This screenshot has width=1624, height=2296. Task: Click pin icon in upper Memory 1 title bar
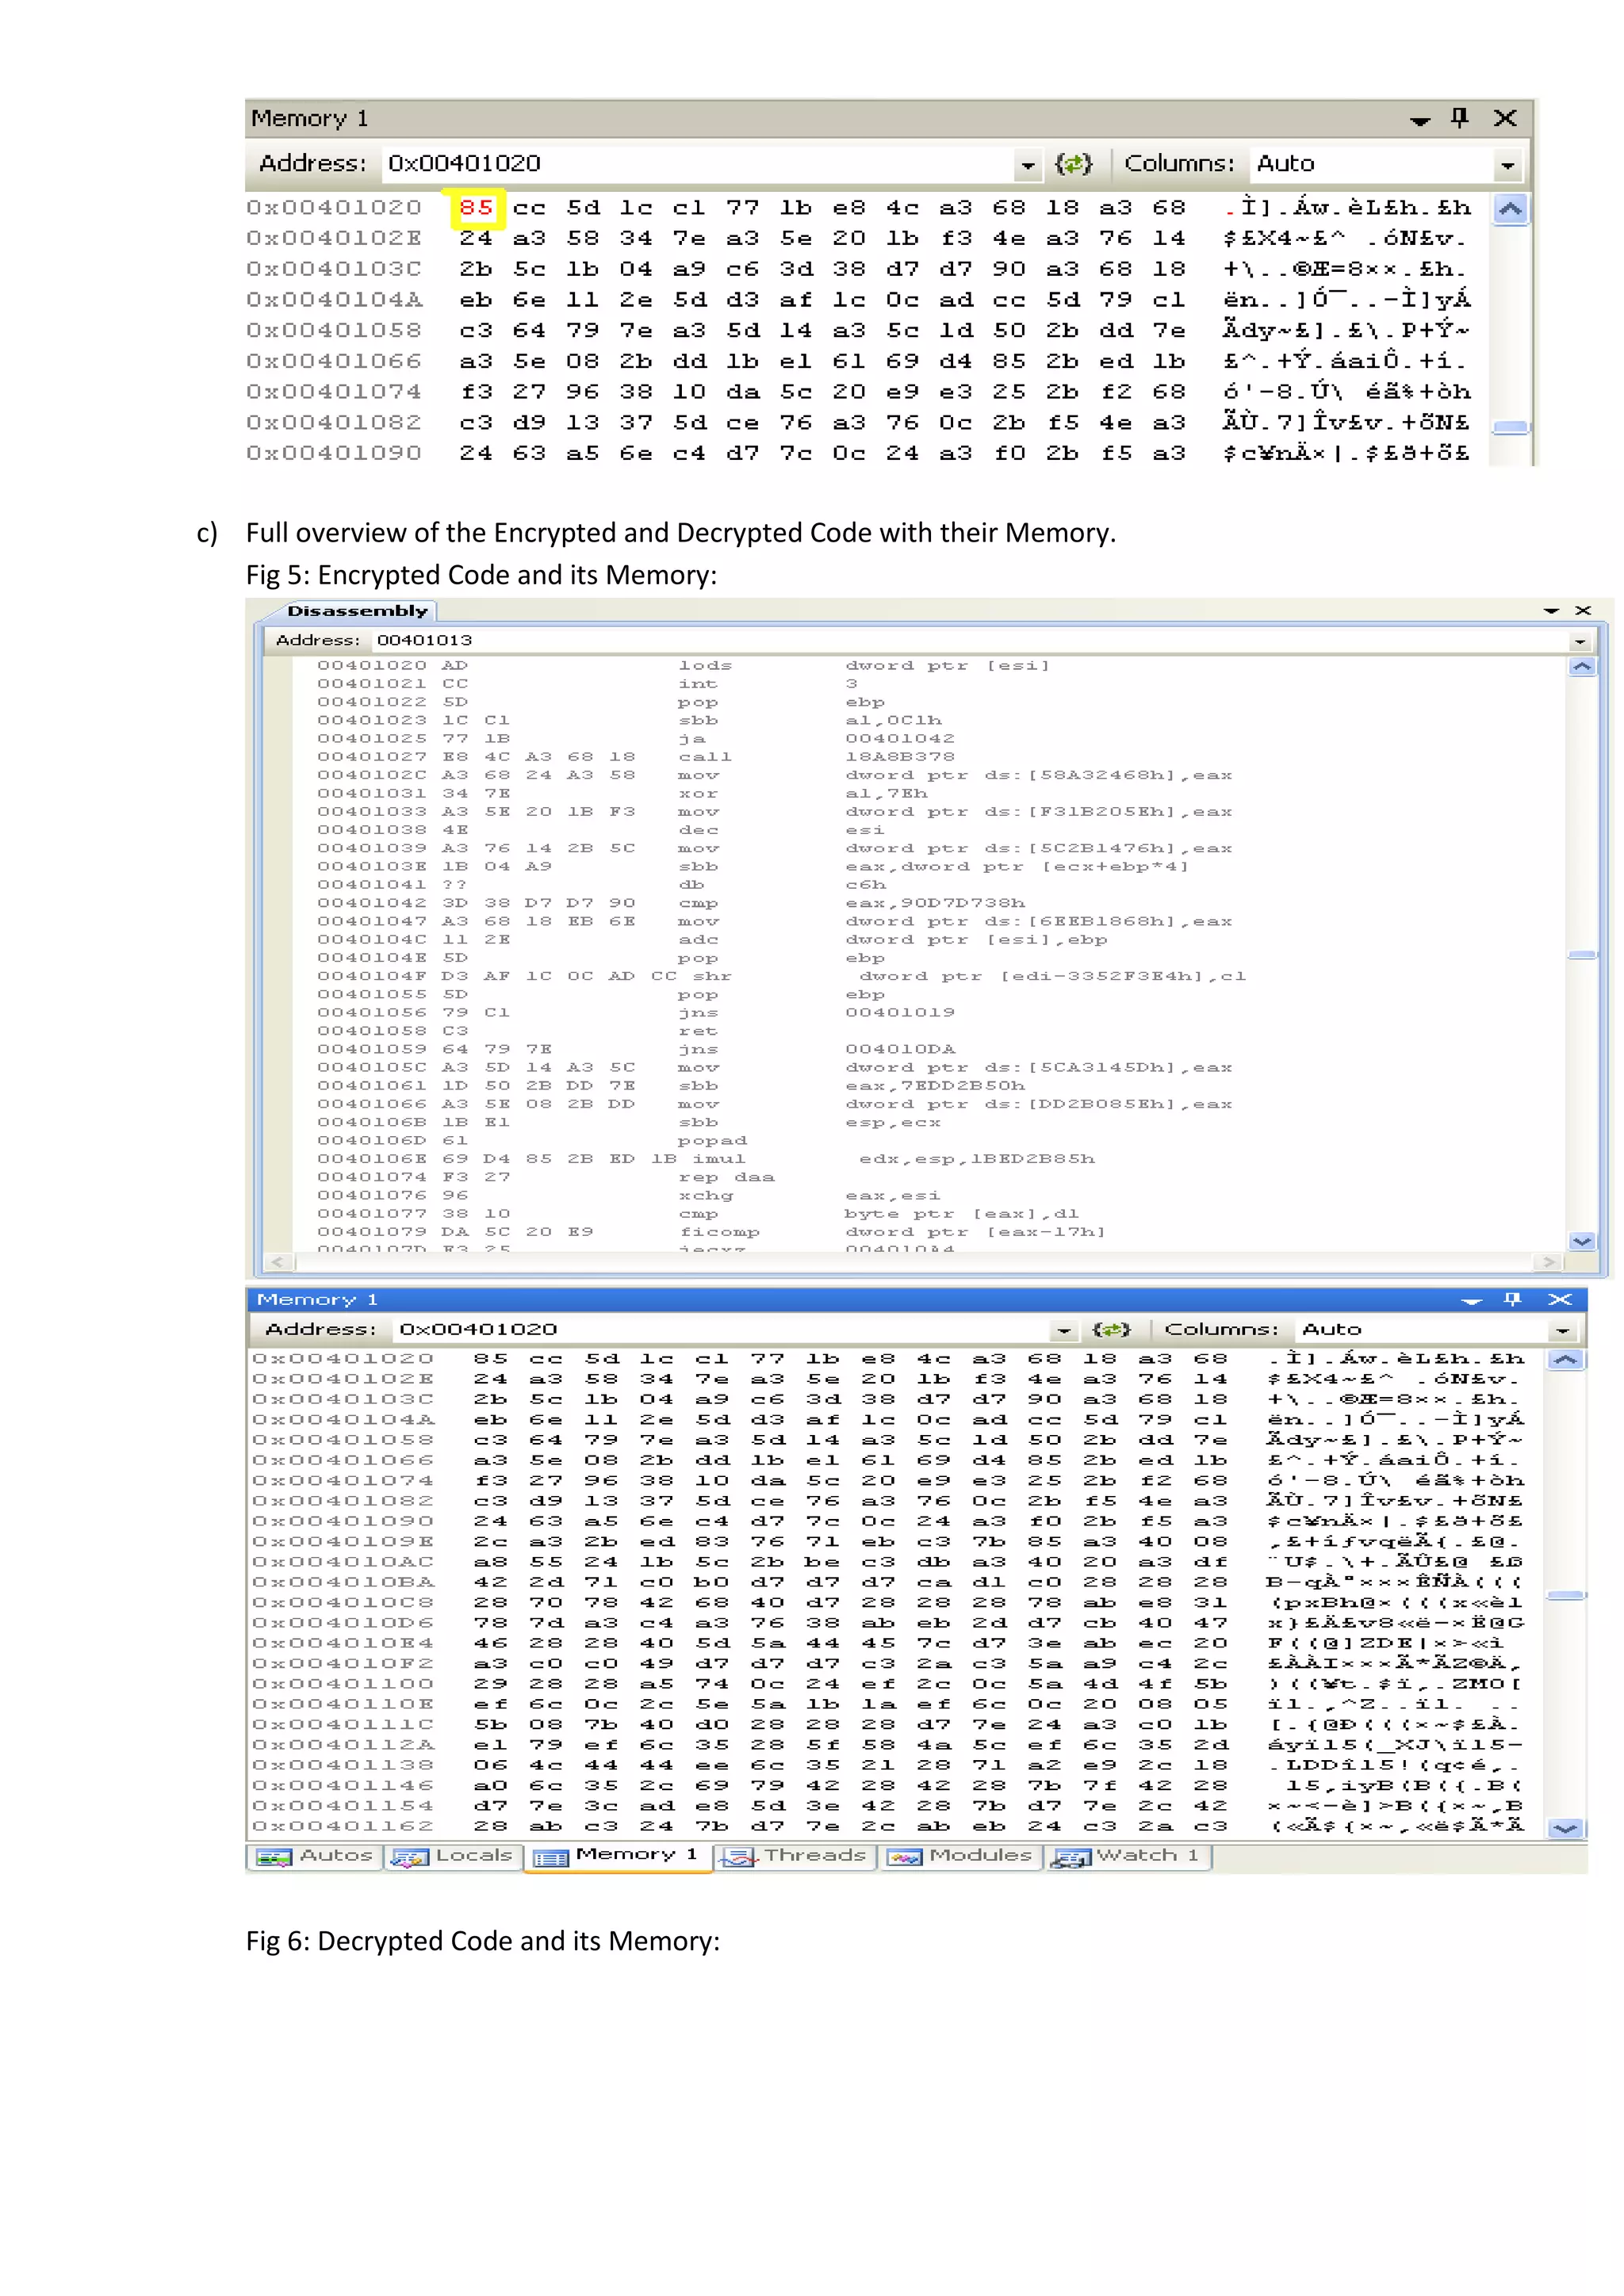pos(1460,118)
